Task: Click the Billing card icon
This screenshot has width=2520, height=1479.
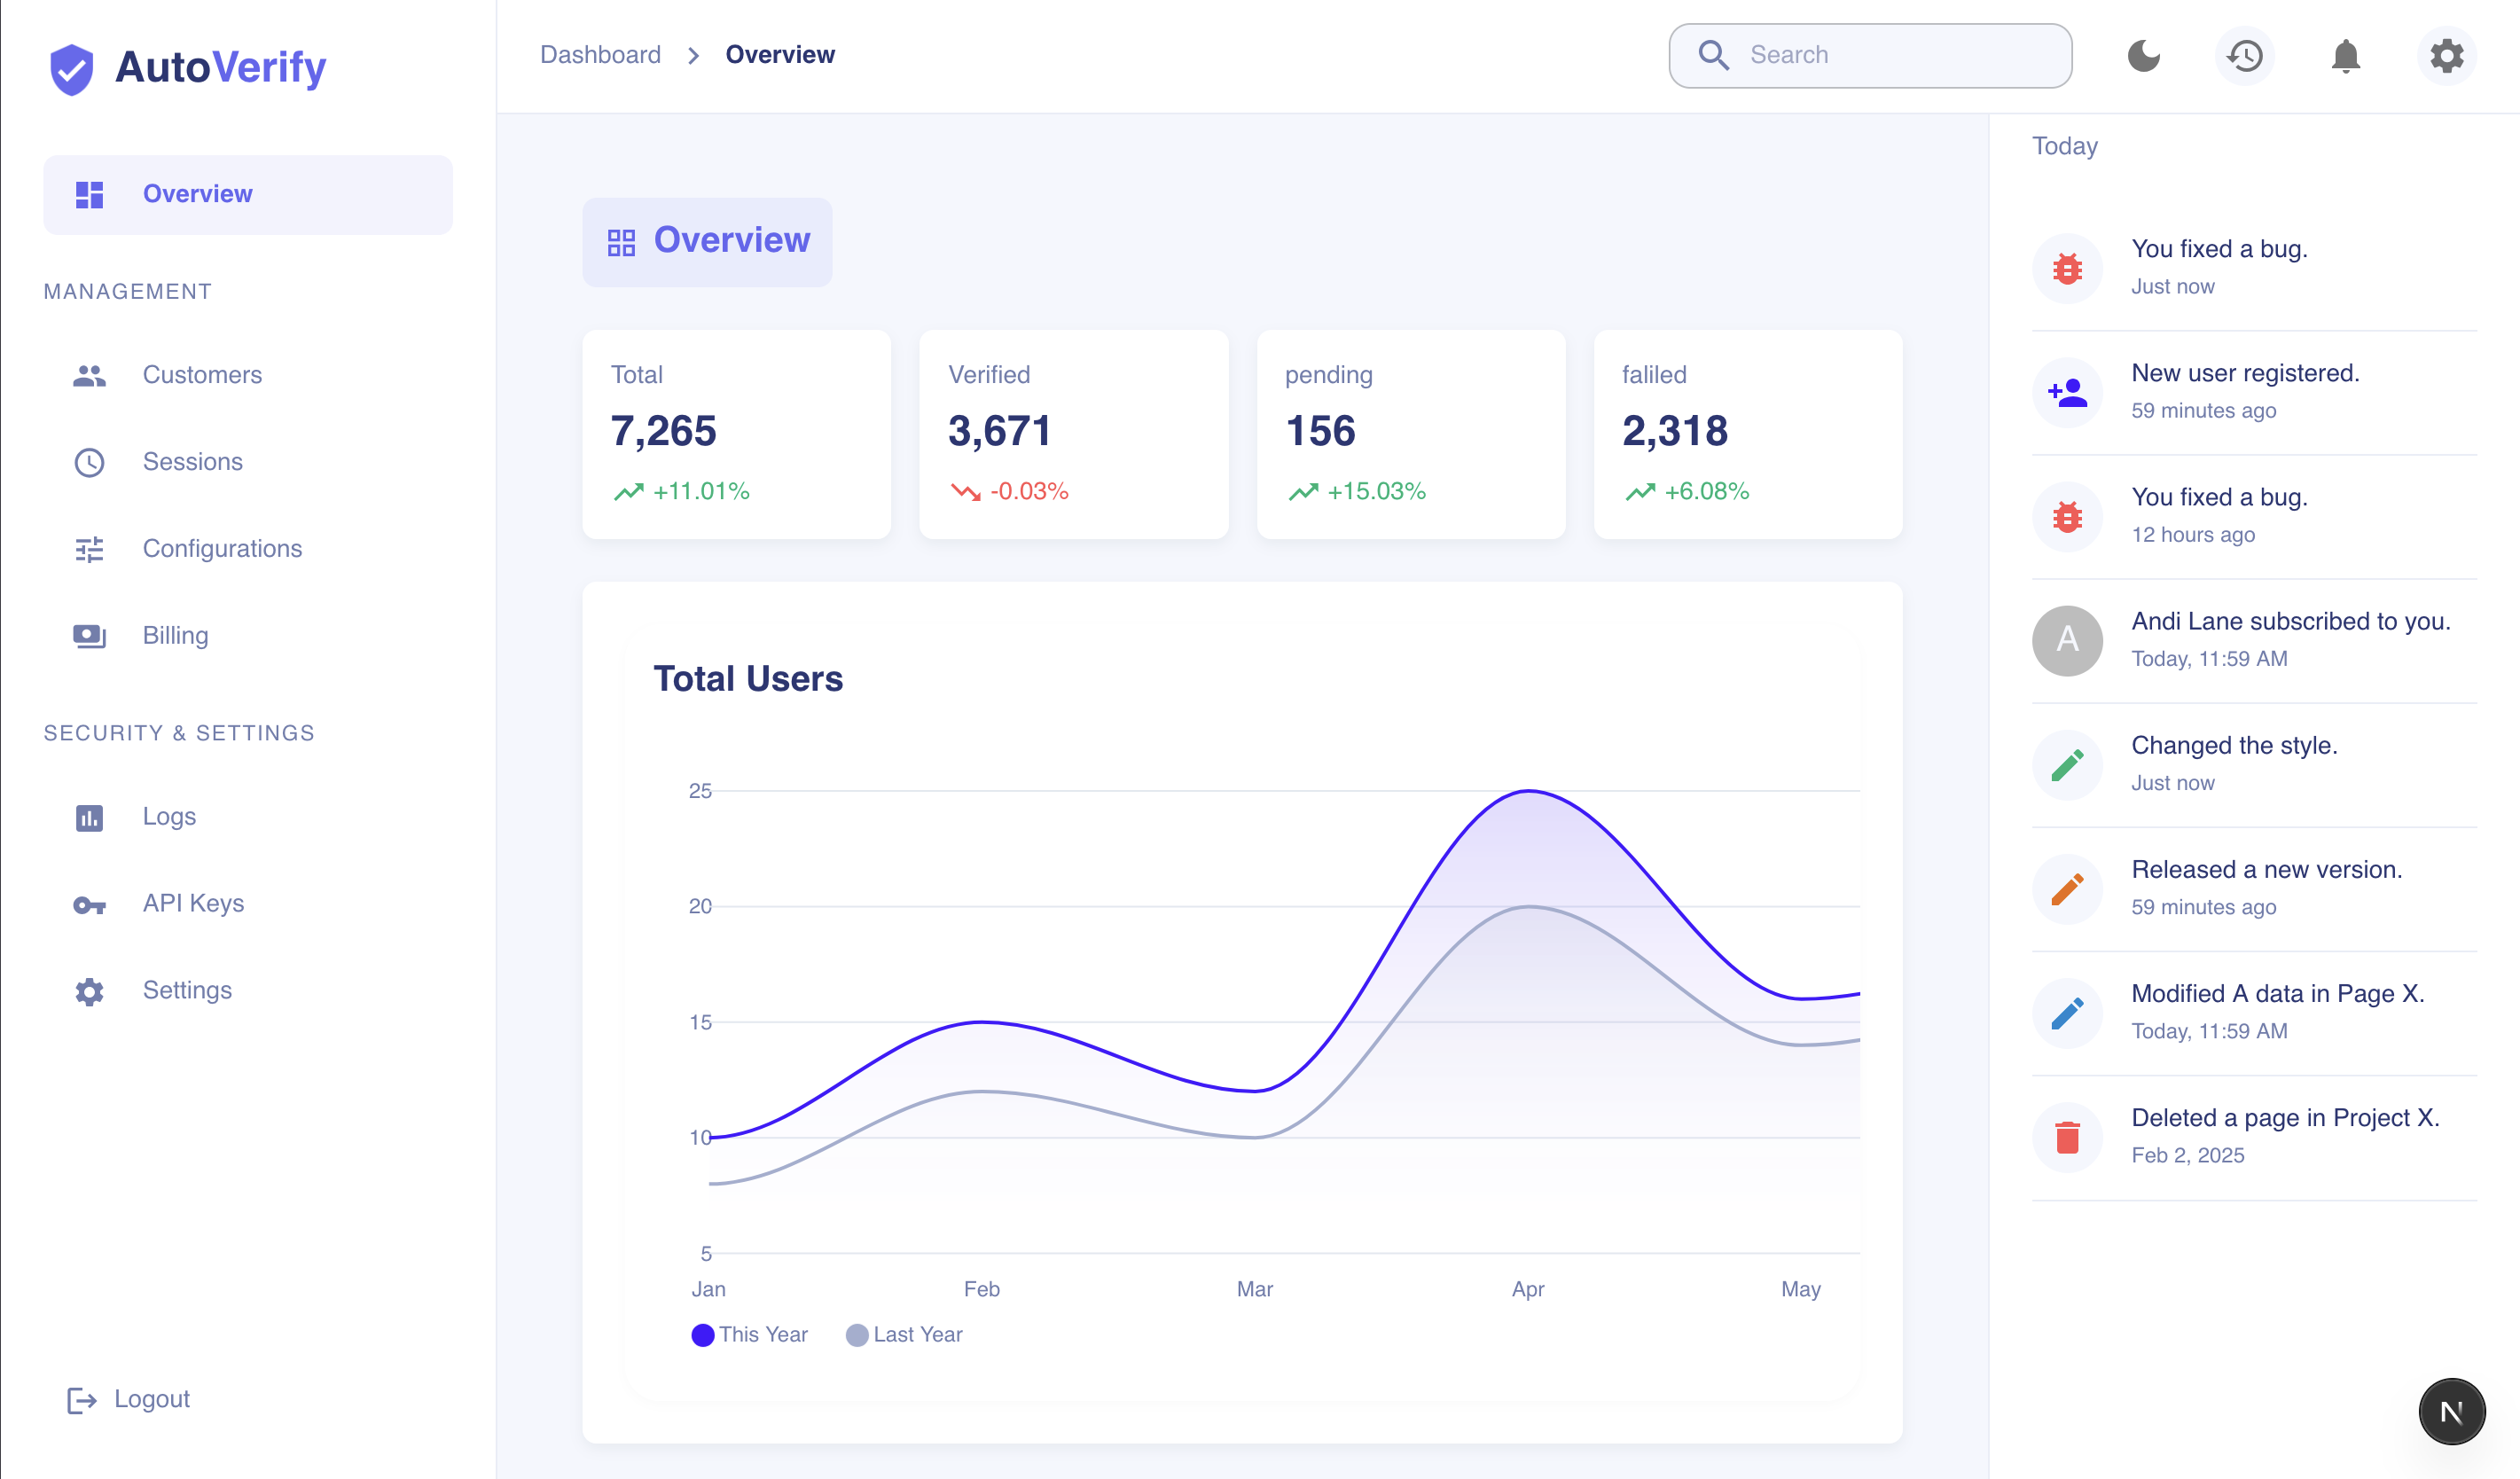Action: coord(89,636)
